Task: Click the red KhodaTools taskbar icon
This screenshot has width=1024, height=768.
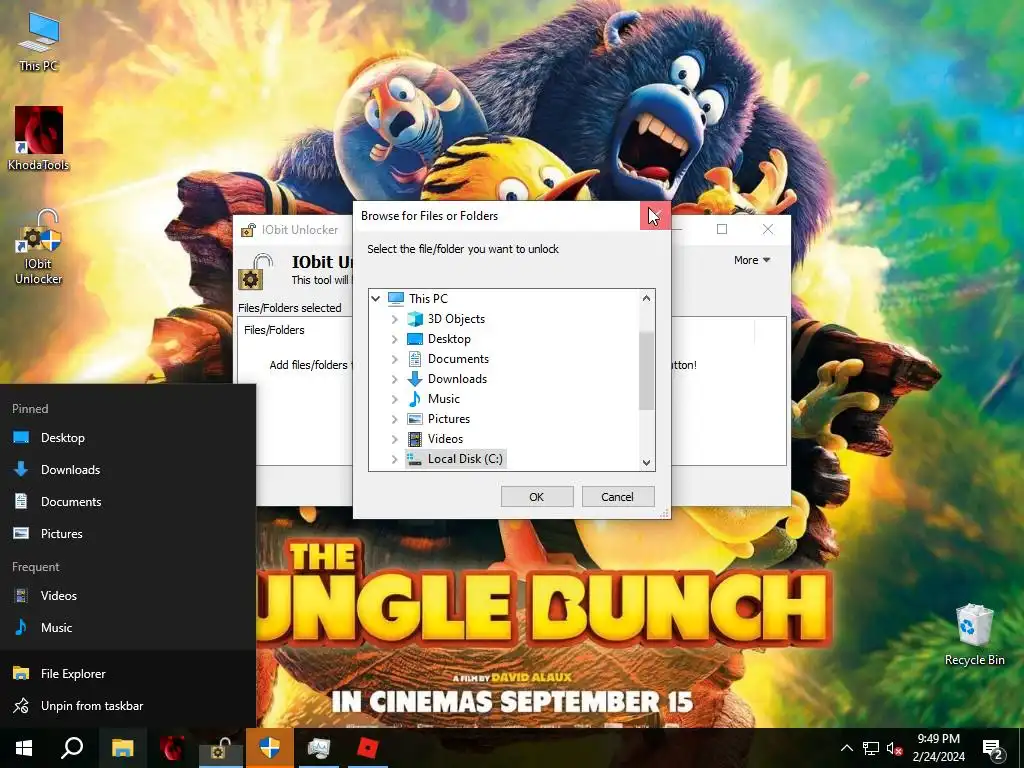Action: click(x=171, y=748)
